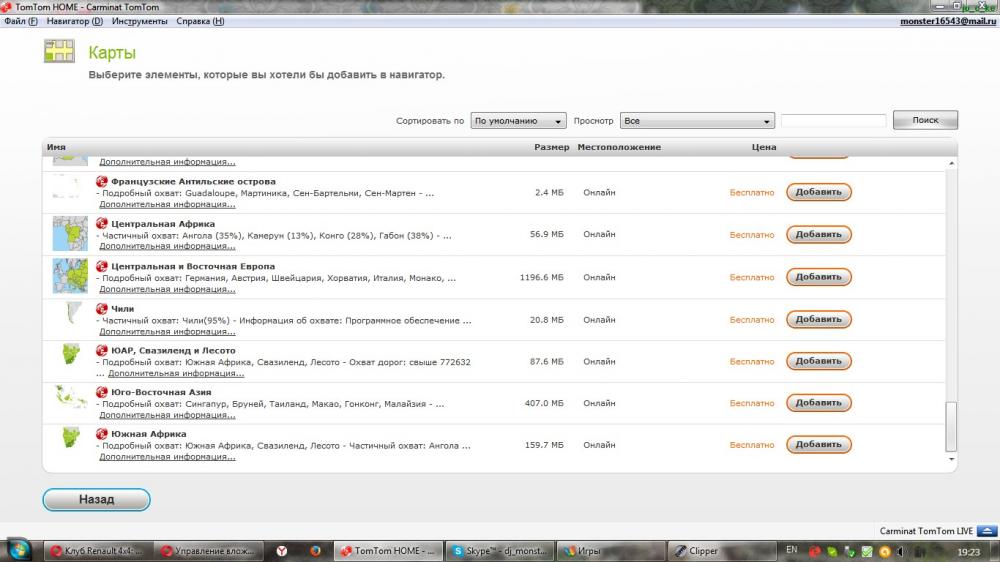The width and height of the screenshot is (1000, 562).
Task: Open the Справка menu
Action: [x=200, y=21]
